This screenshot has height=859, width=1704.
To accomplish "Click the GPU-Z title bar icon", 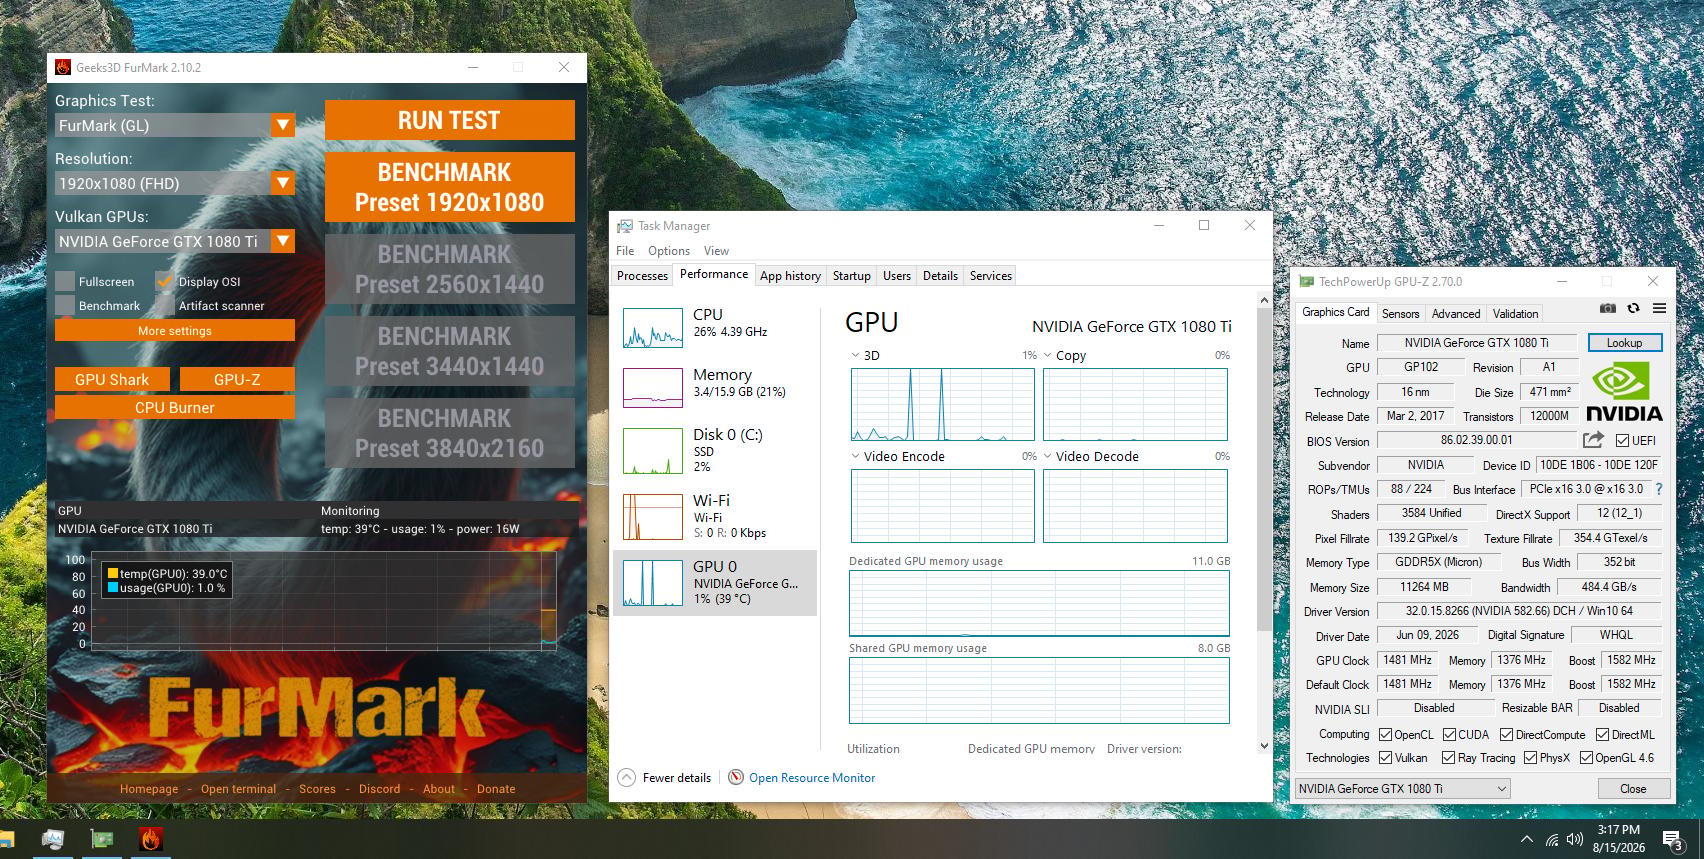I will point(1306,282).
